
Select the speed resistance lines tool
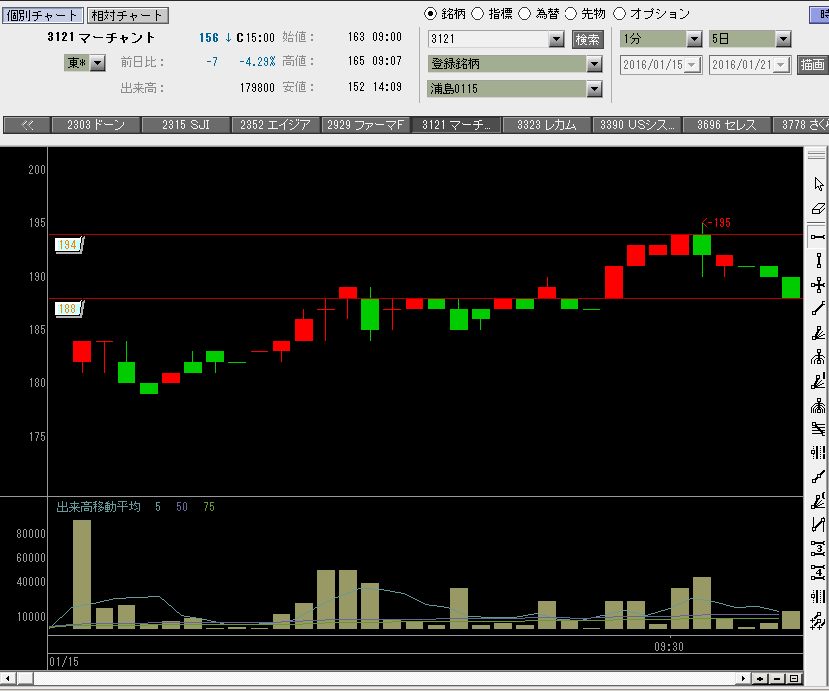tap(818, 429)
